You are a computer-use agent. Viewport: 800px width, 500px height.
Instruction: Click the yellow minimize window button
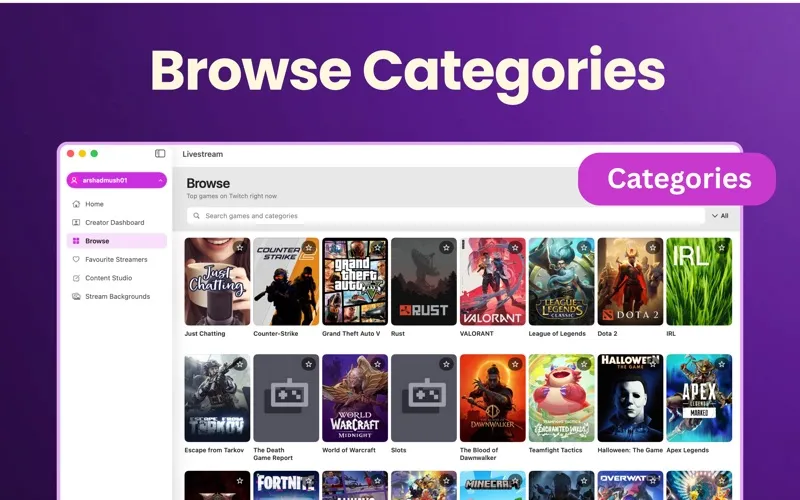pyautogui.click(x=82, y=154)
